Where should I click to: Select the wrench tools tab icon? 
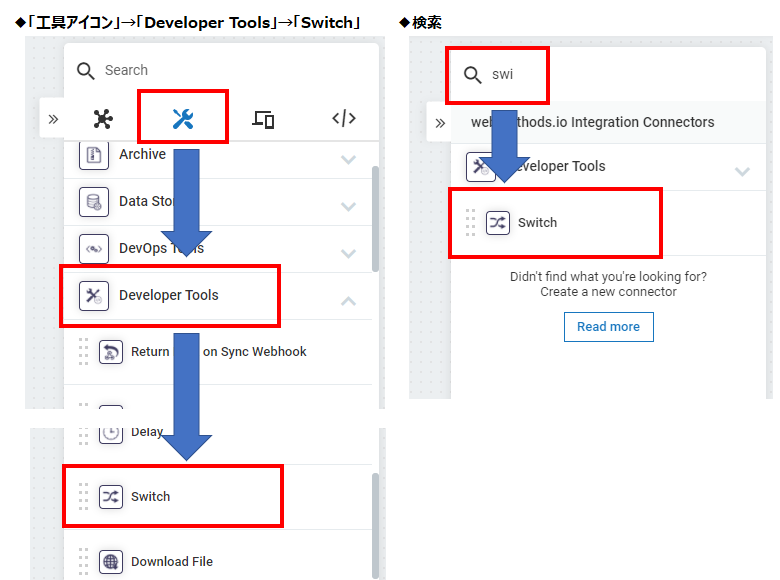click(x=182, y=119)
